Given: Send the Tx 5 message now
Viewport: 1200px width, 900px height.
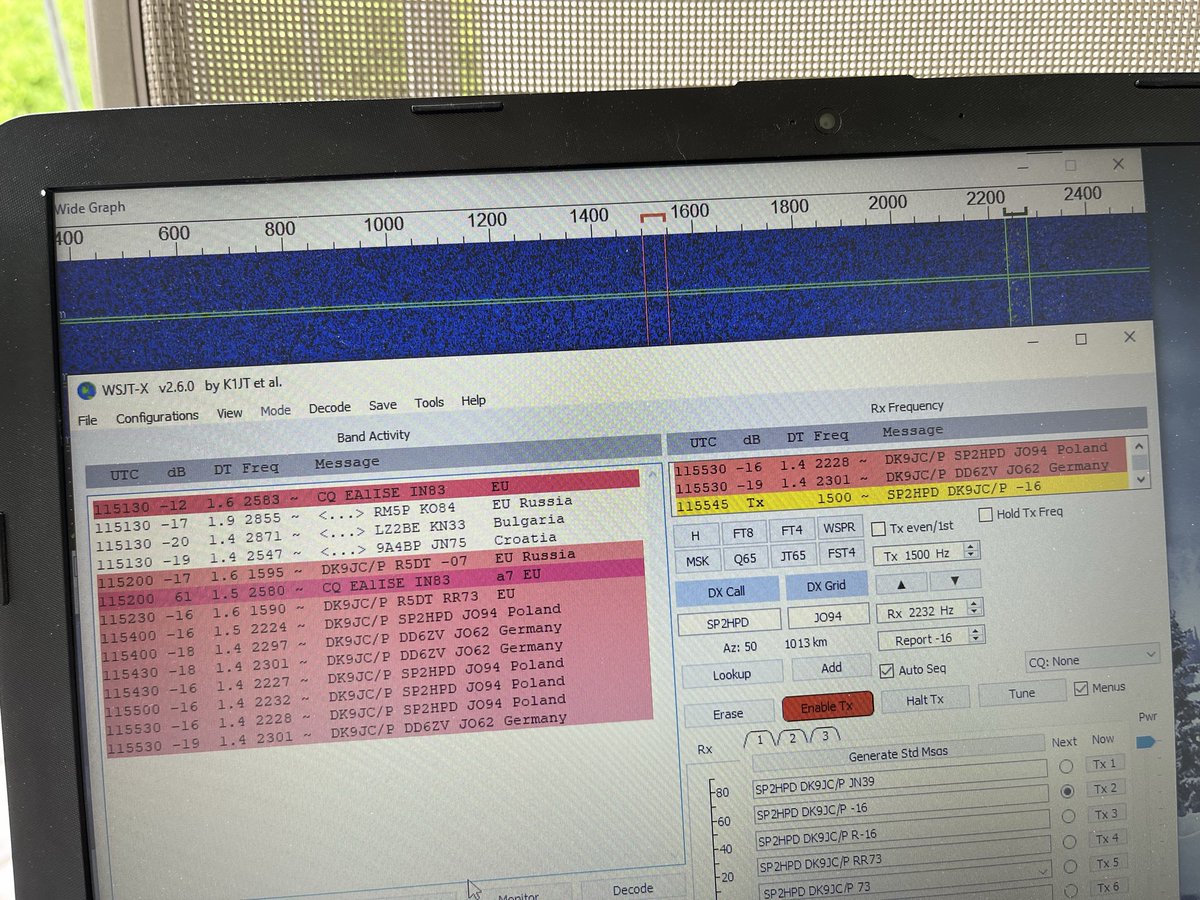Looking at the screenshot, I should click(x=1109, y=862).
